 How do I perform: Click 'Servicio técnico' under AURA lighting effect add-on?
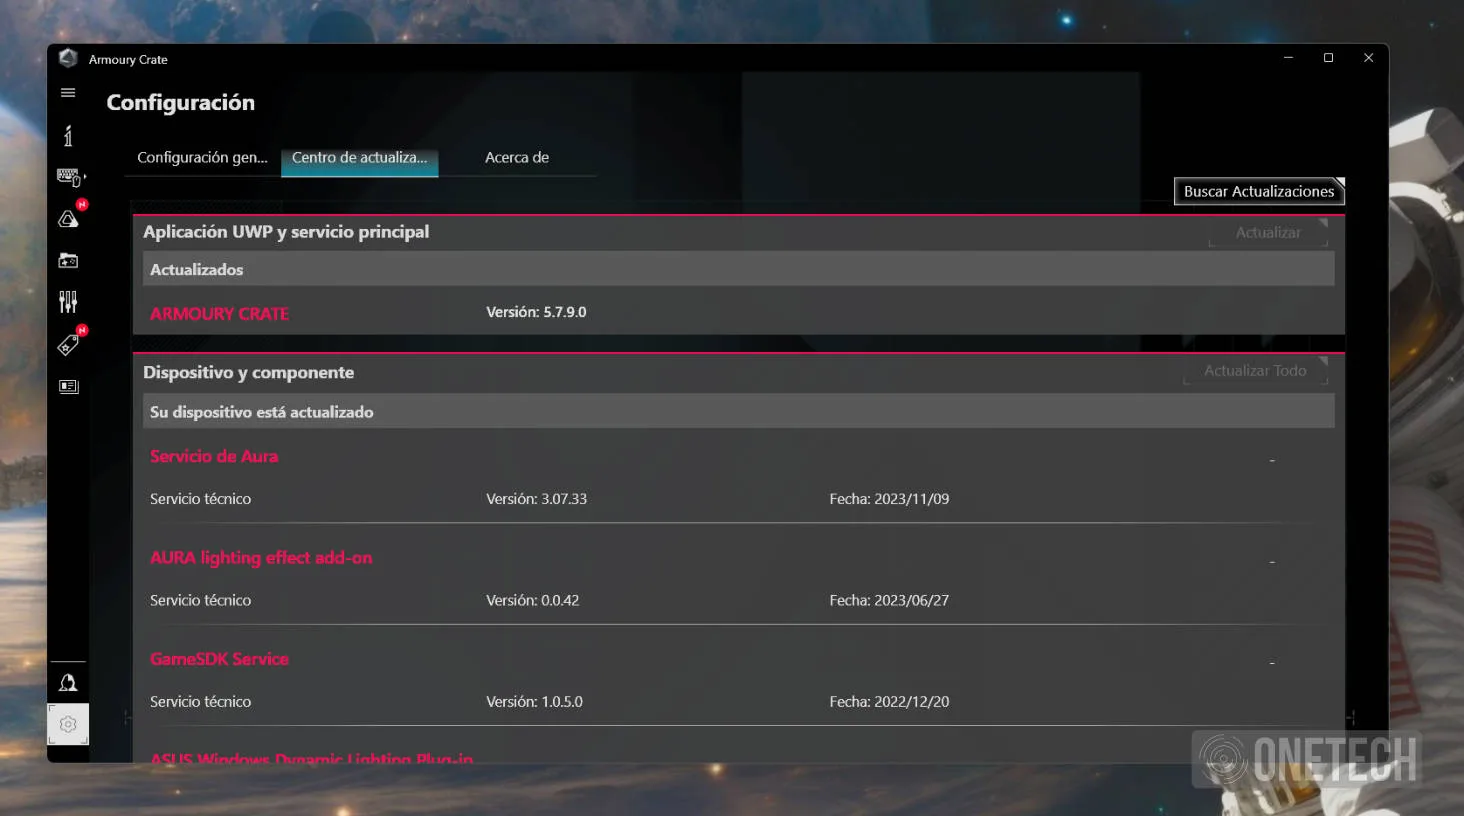click(200, 601)
